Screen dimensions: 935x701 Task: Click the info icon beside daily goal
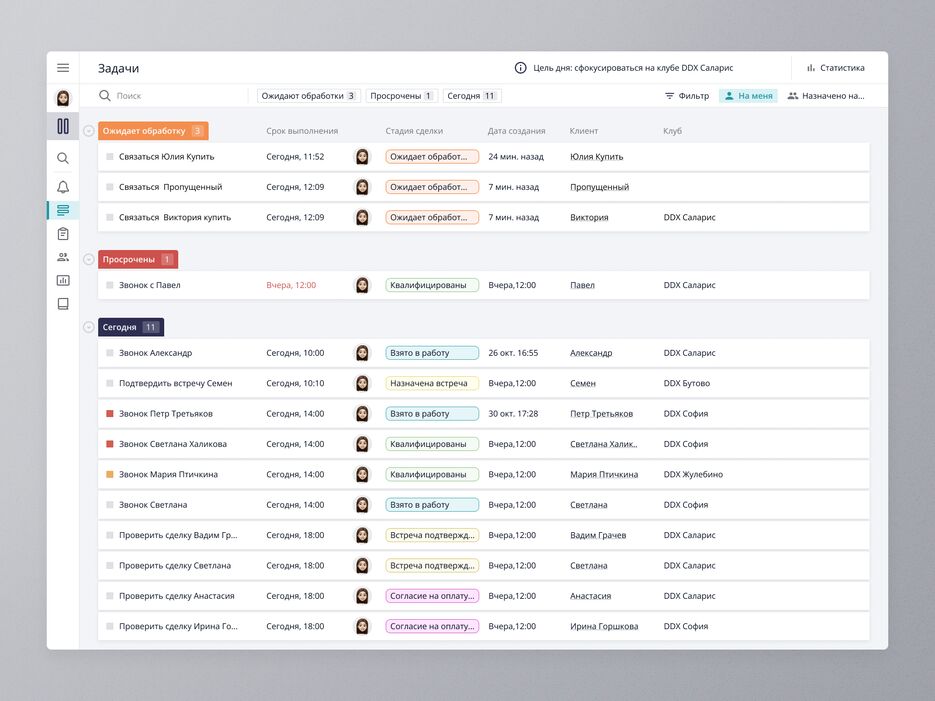(x=520, y=68)
